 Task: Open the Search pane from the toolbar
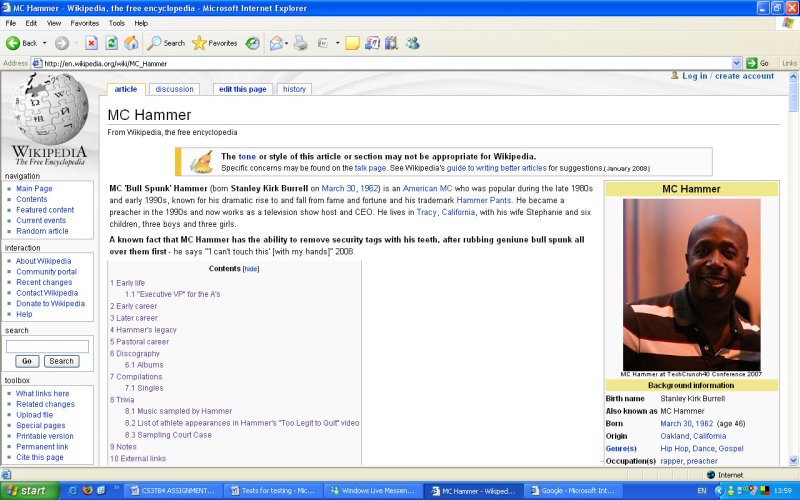click(x=166, y=43)
